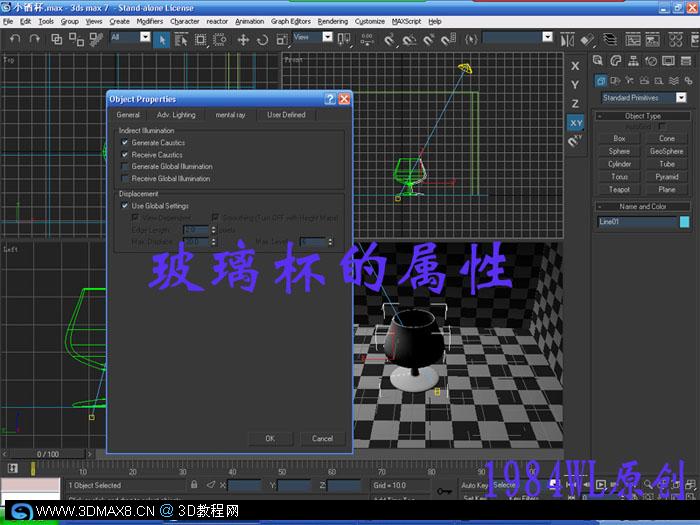Screen dimensions: 700x525
Task: Choose the Select and Scale tool
Action: 282,40
